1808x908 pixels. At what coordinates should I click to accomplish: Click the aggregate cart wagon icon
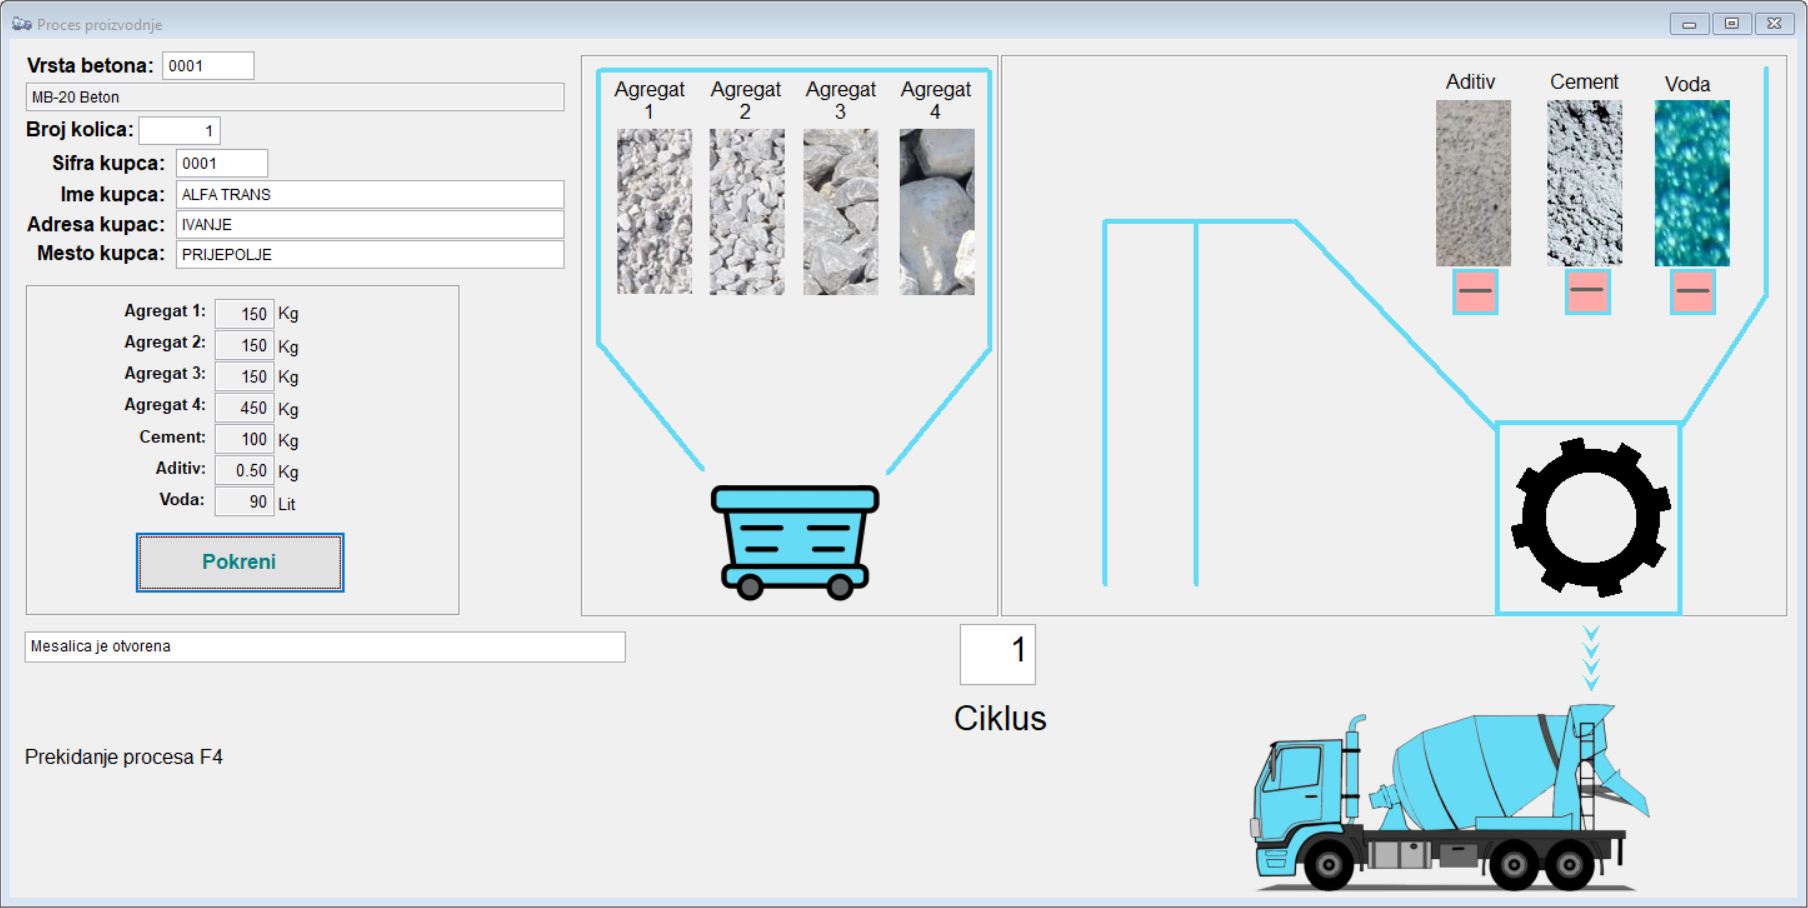coord(795,542)
